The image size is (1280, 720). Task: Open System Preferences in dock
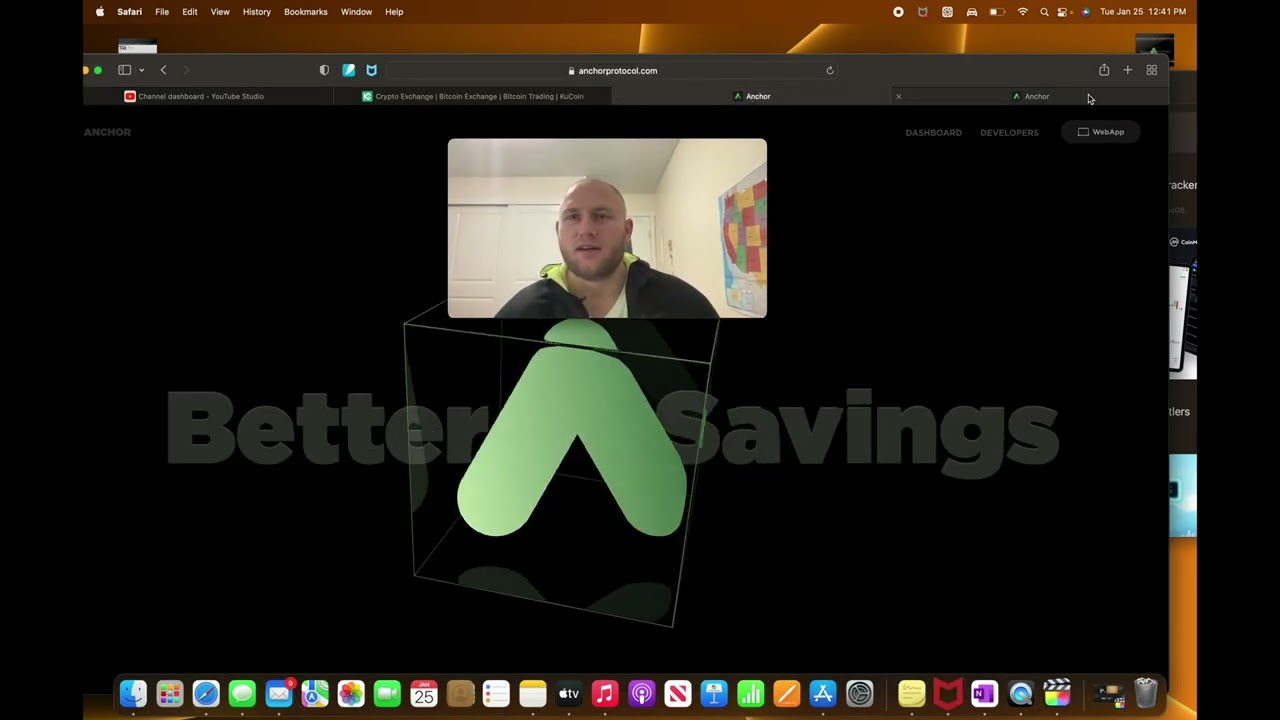click(x=860, y=694)
